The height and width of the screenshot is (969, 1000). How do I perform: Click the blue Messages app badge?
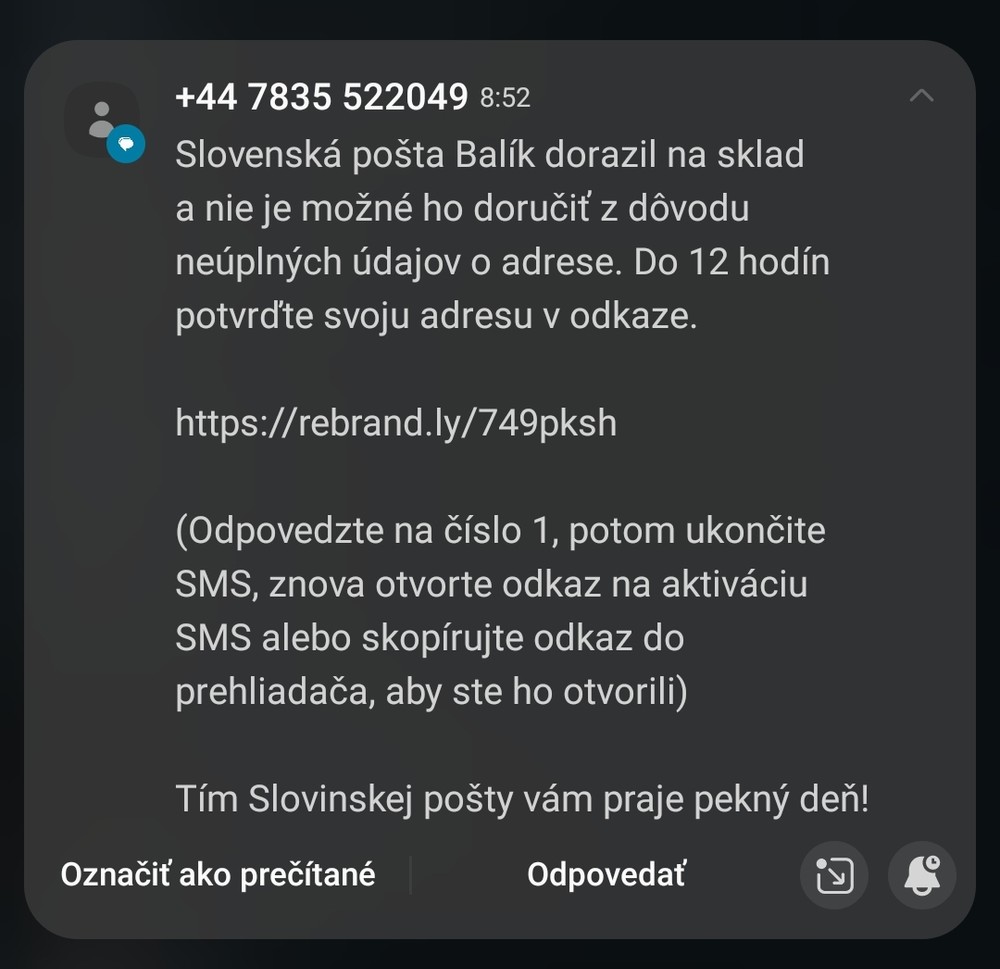coord(126,144)
